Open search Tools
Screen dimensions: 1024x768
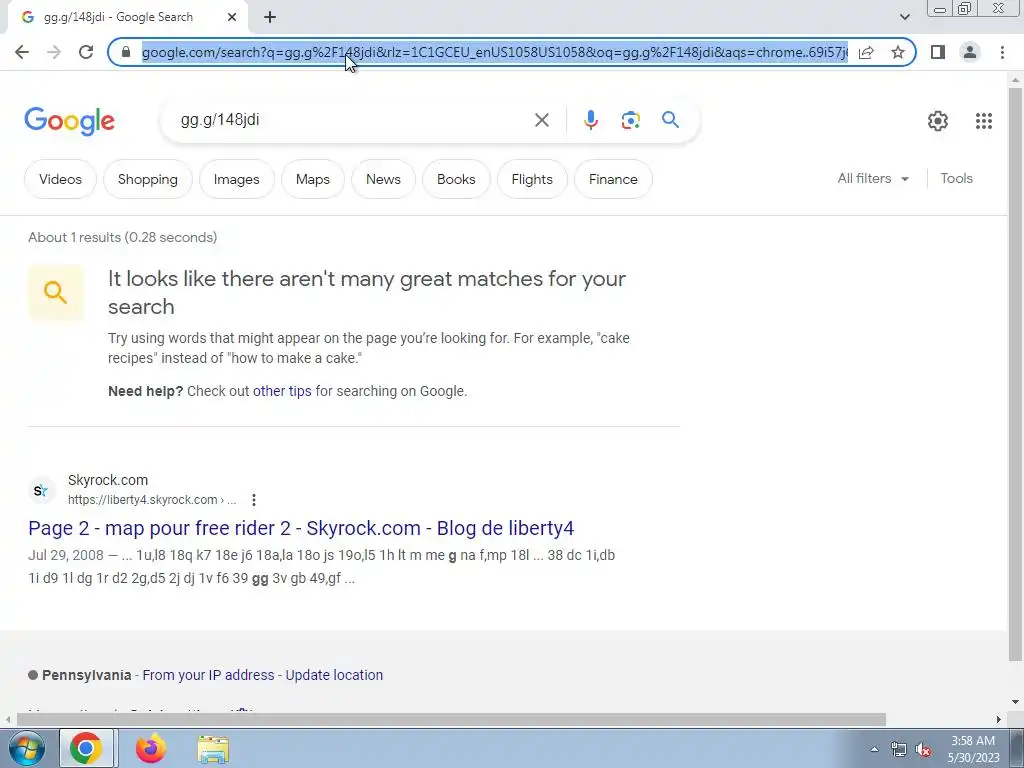[x=956, y=178]
